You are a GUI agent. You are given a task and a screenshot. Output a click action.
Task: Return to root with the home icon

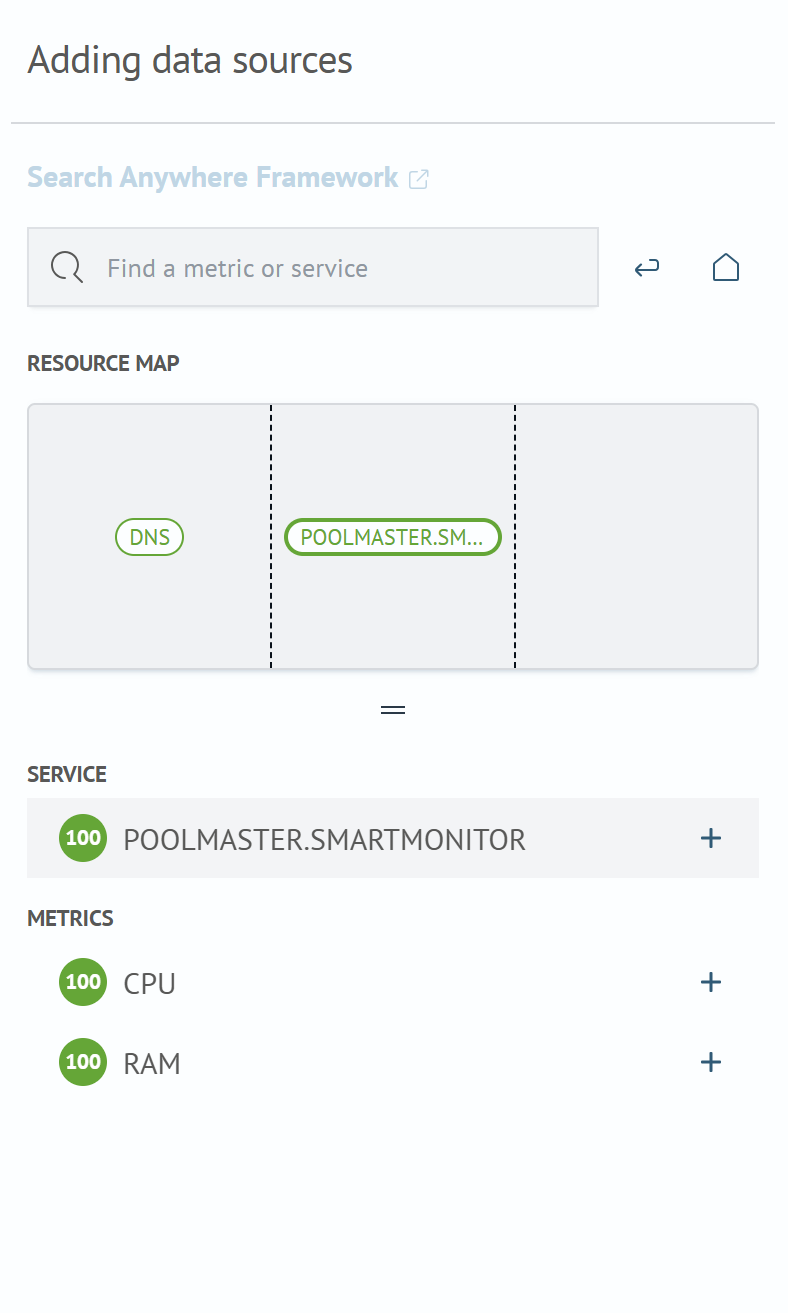(726, 267)
